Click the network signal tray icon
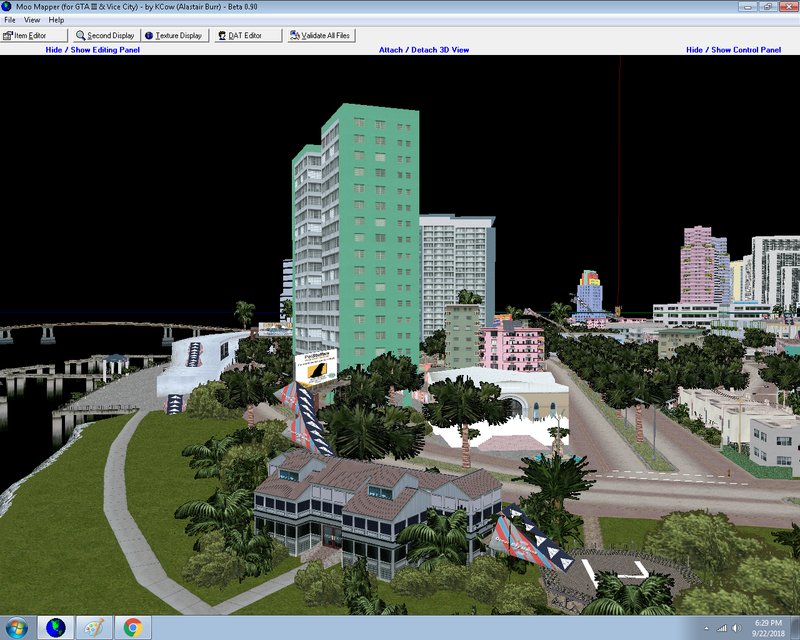Screen dimensions: 800x640 tap(721, 628)
